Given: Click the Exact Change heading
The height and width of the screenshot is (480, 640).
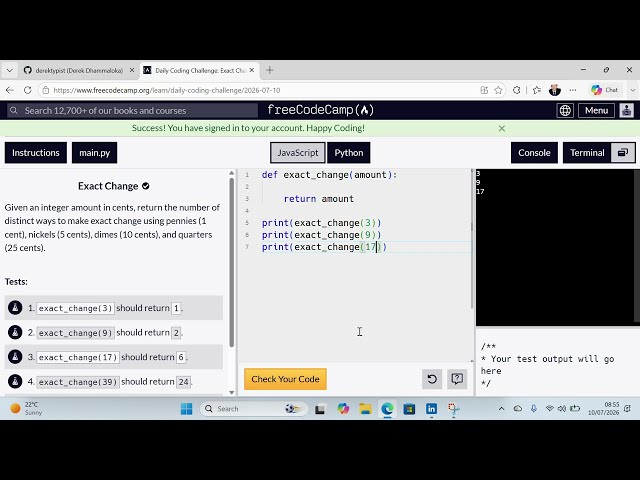Looking at the screenshot, I should (x=108, y=186).
